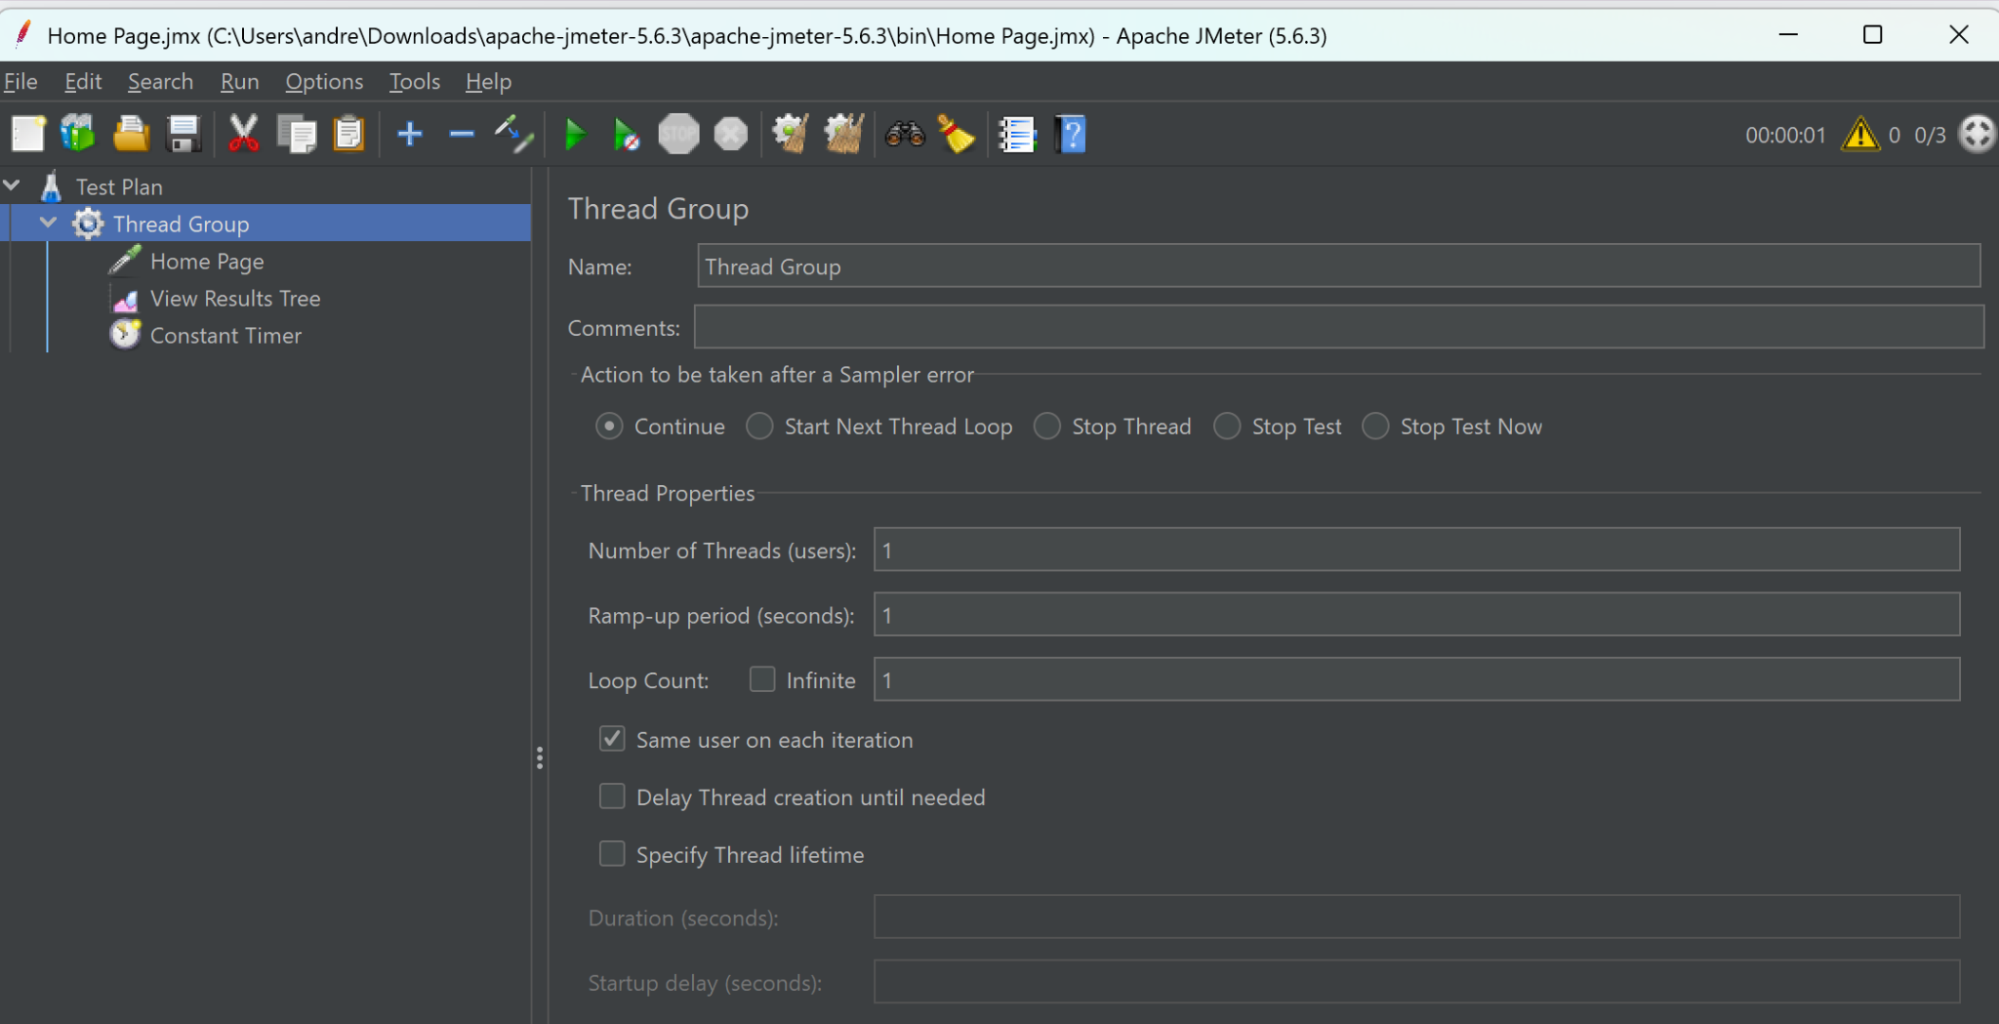
Task: Select the Continue radio button
Action: tap(609, 426)
